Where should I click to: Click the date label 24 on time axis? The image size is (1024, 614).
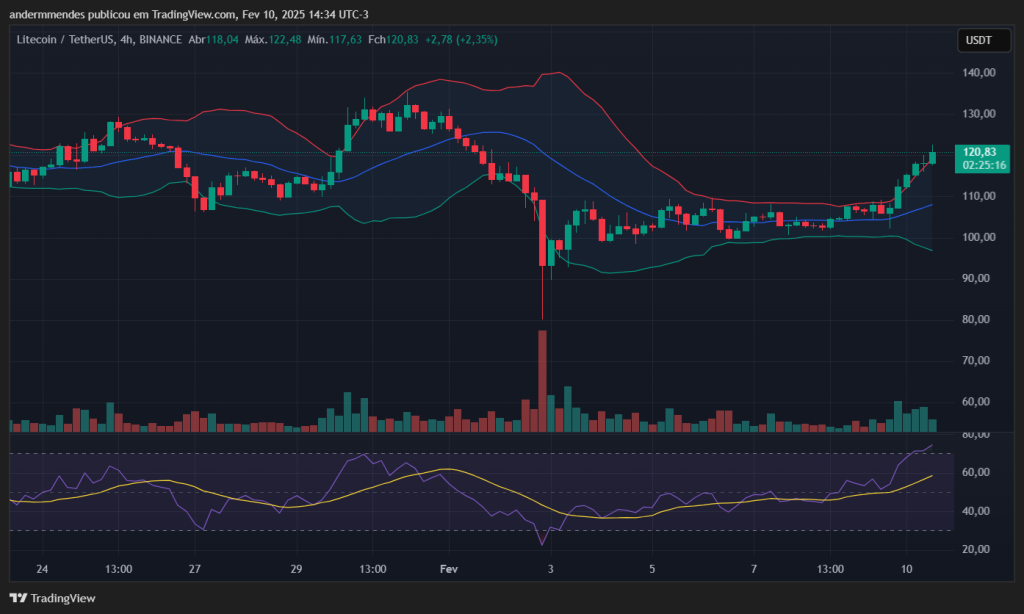42,569
